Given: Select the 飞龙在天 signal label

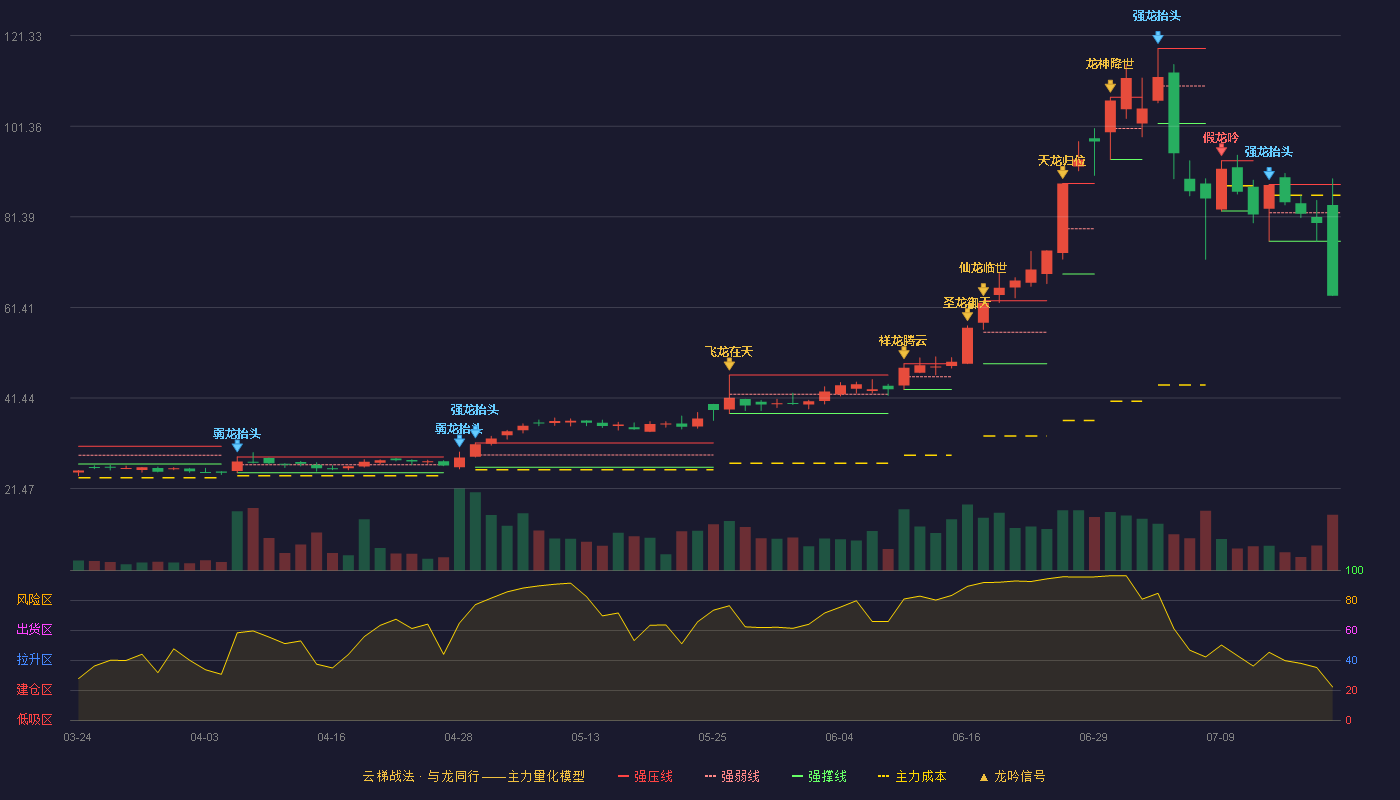Looking at the screenshot, I should [x=729, y=351].
